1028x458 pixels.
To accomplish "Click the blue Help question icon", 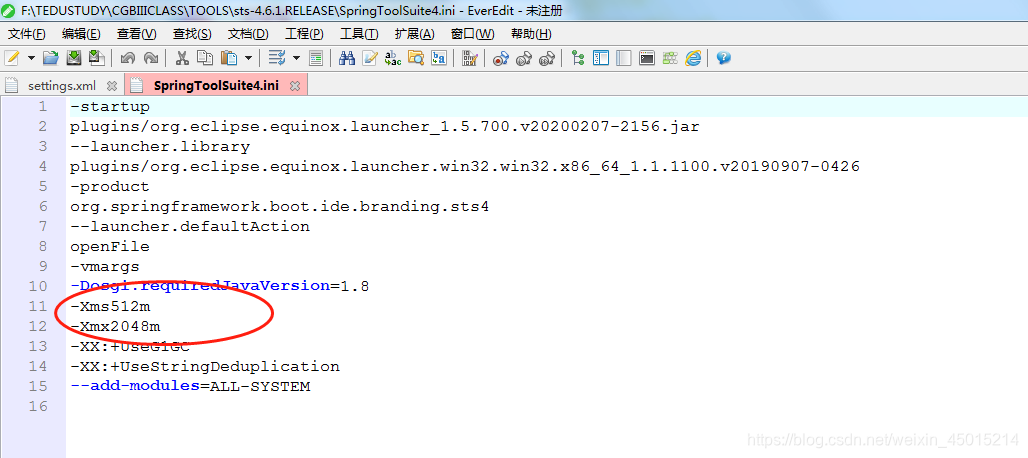I will click(724, 58).
